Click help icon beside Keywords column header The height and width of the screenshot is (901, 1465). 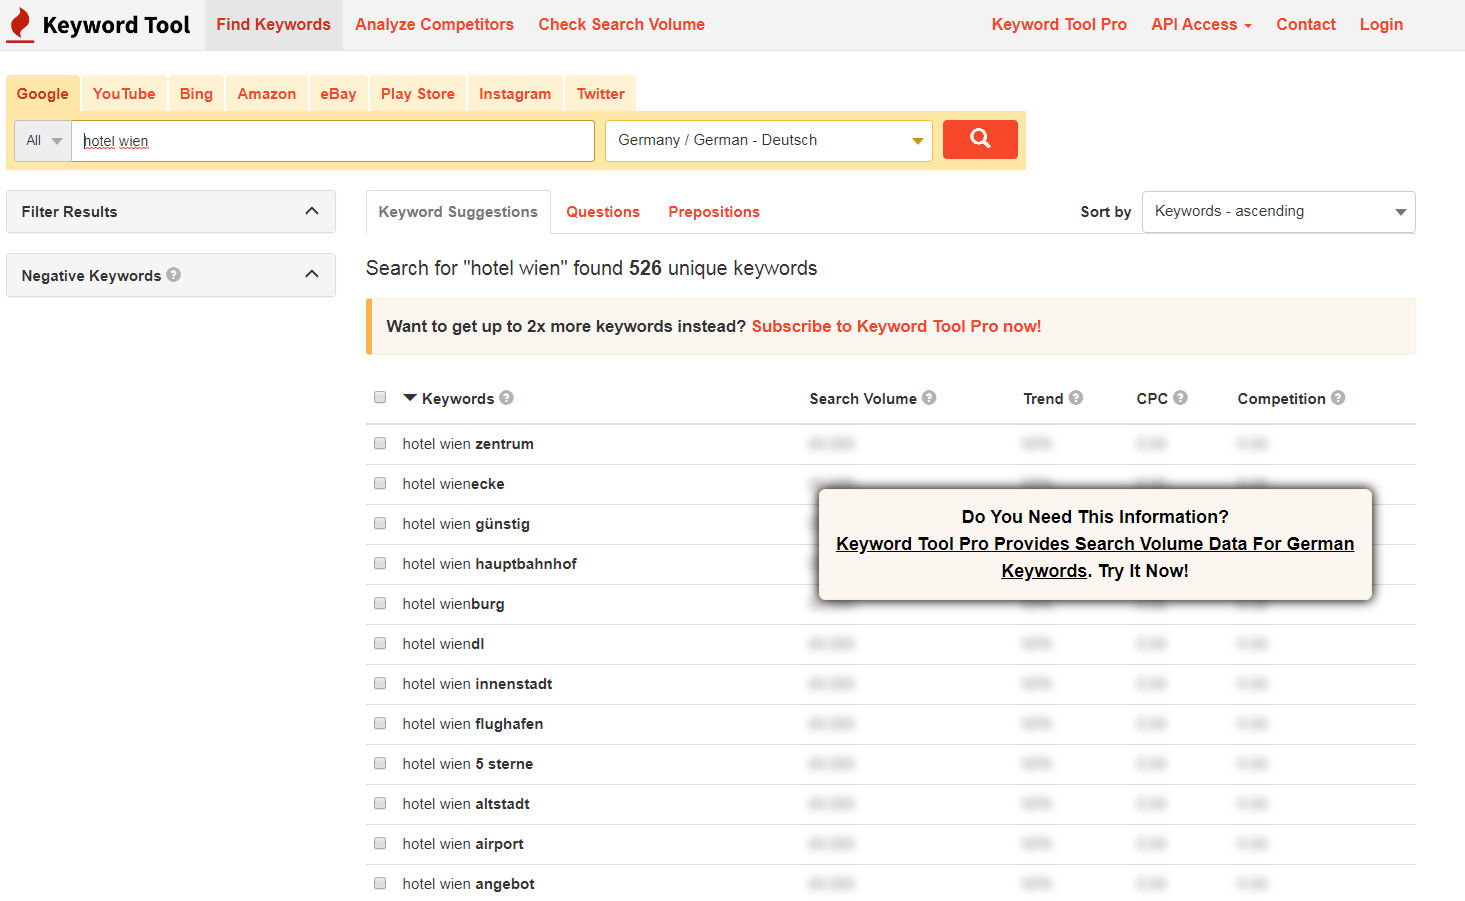(507, 397)
